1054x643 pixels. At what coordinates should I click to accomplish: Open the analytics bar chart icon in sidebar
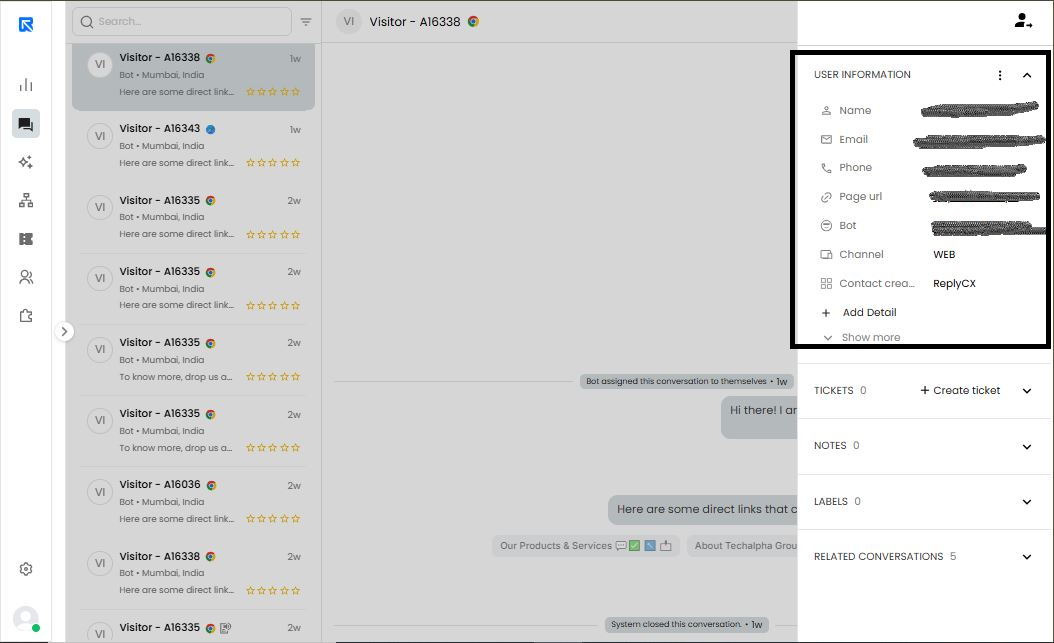point(26,85)
